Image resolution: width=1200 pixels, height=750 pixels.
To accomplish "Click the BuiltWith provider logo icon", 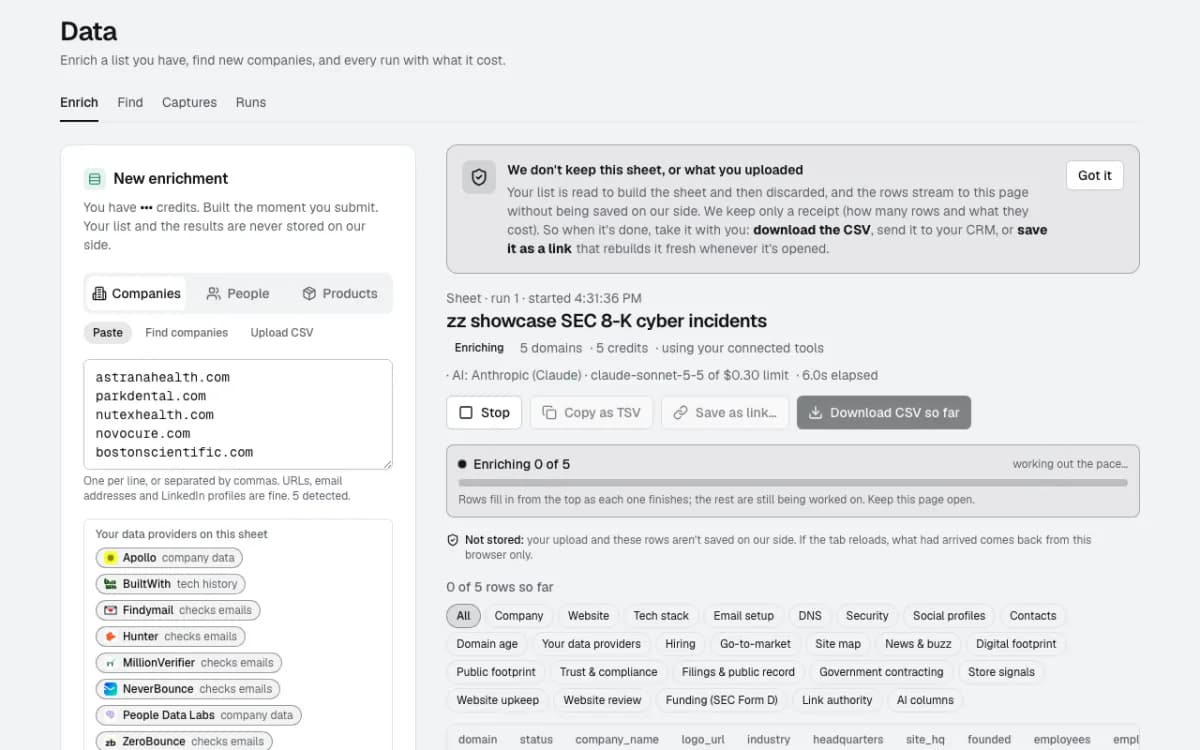I will click(x=111, y=584).
